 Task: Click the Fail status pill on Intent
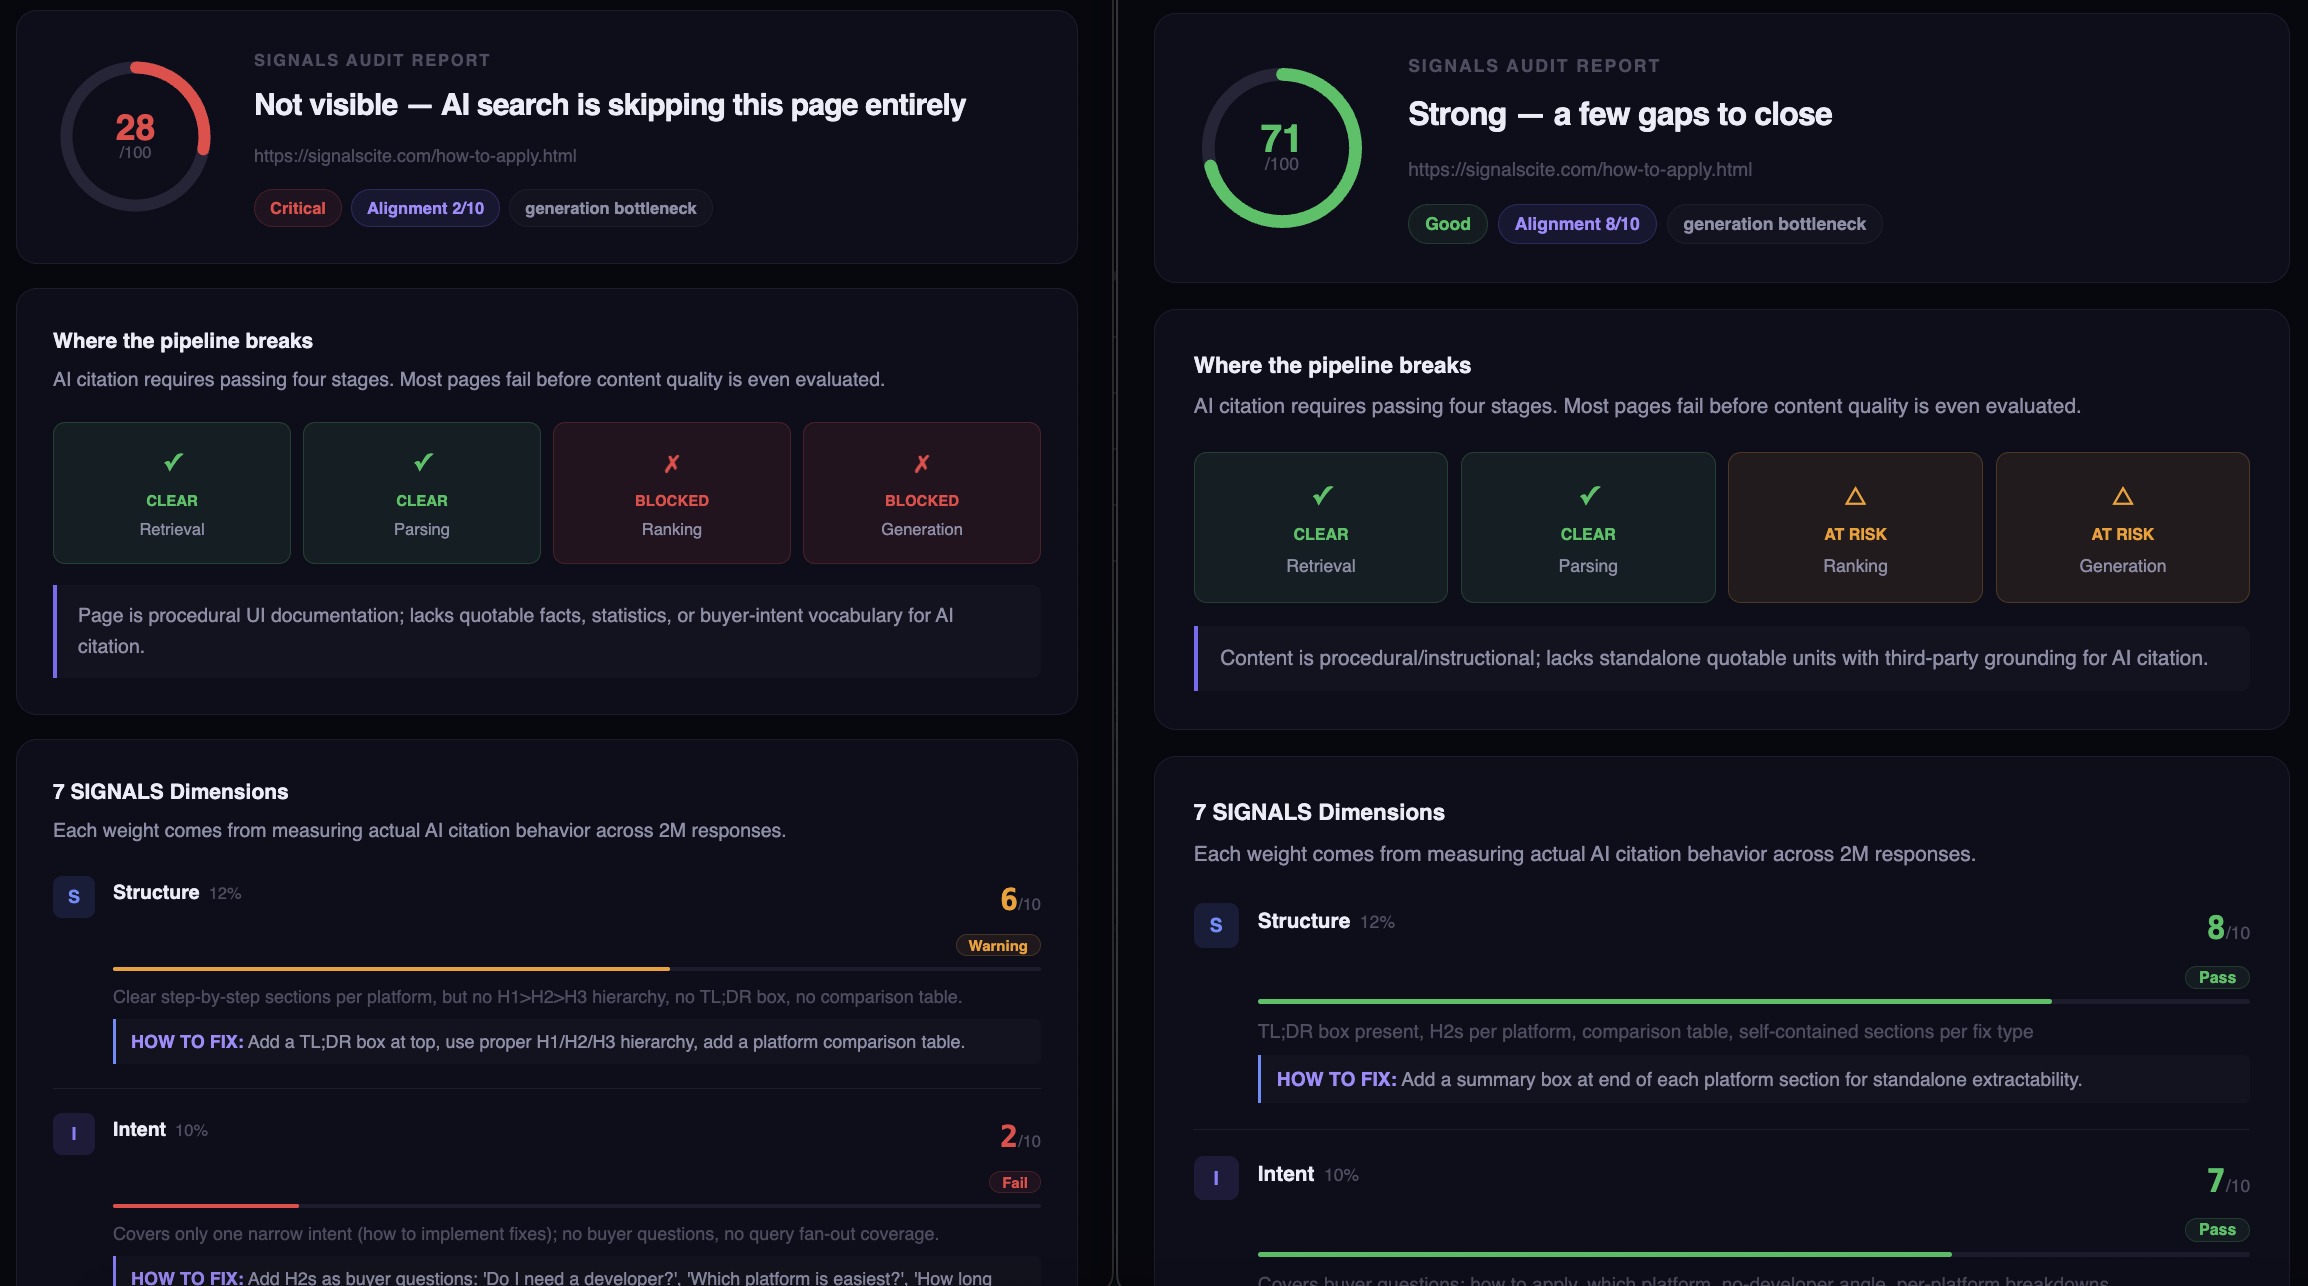1014,1182
